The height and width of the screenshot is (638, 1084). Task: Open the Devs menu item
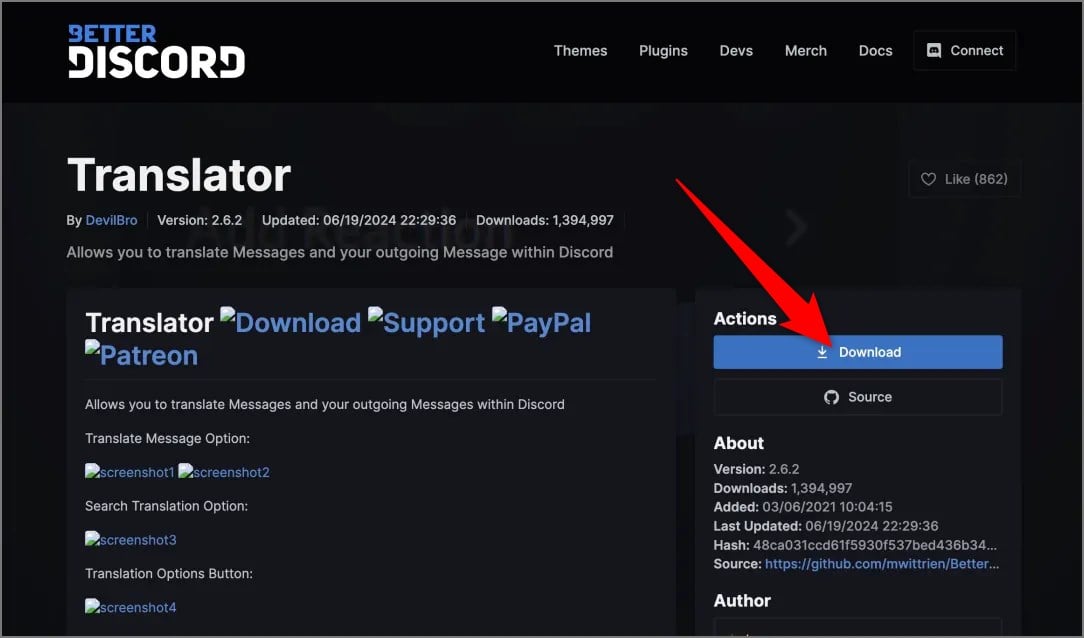[736, 50]
